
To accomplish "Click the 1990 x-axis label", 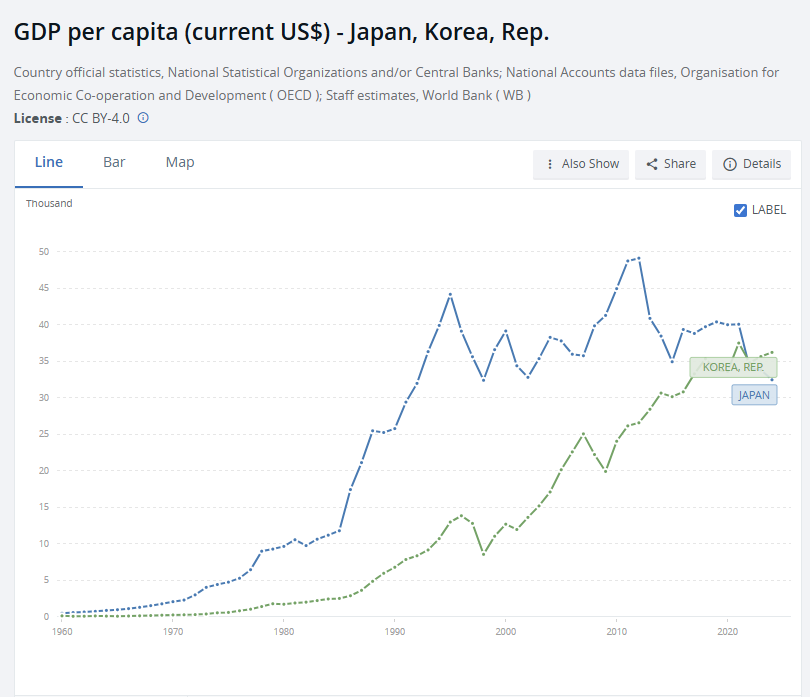I will [x=395, y=631].
